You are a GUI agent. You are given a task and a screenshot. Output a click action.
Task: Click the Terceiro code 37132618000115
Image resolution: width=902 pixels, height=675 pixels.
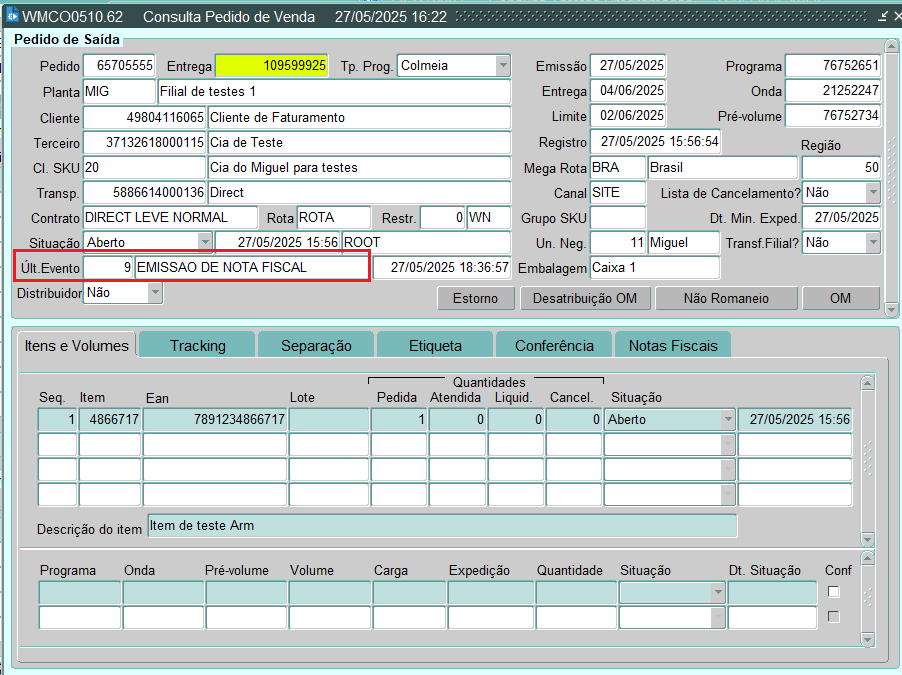pos(144,142)
